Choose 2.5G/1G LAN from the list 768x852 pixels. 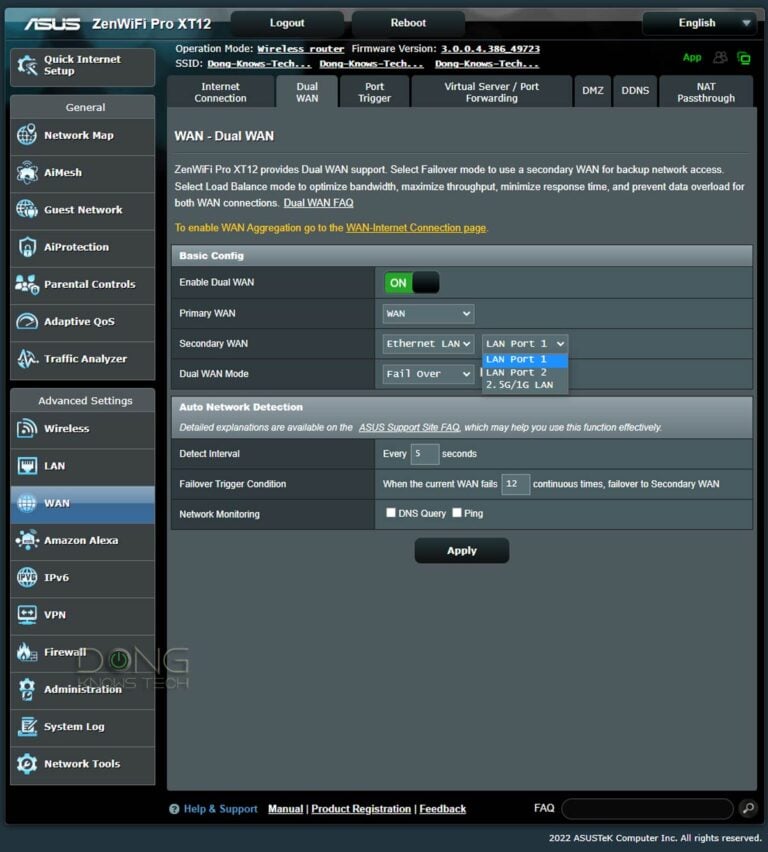[519, 385]
